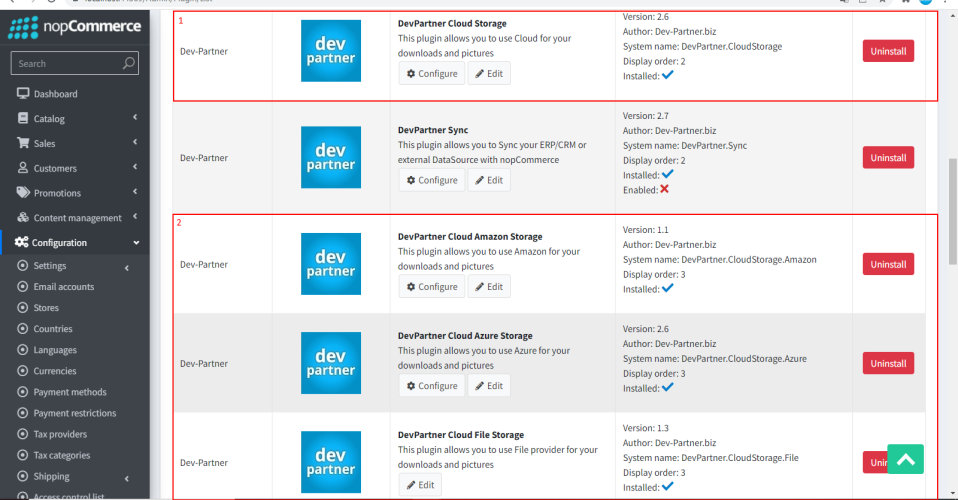Open Payment restrictions page
958x500 pixels.
click(x=75, y=413)
